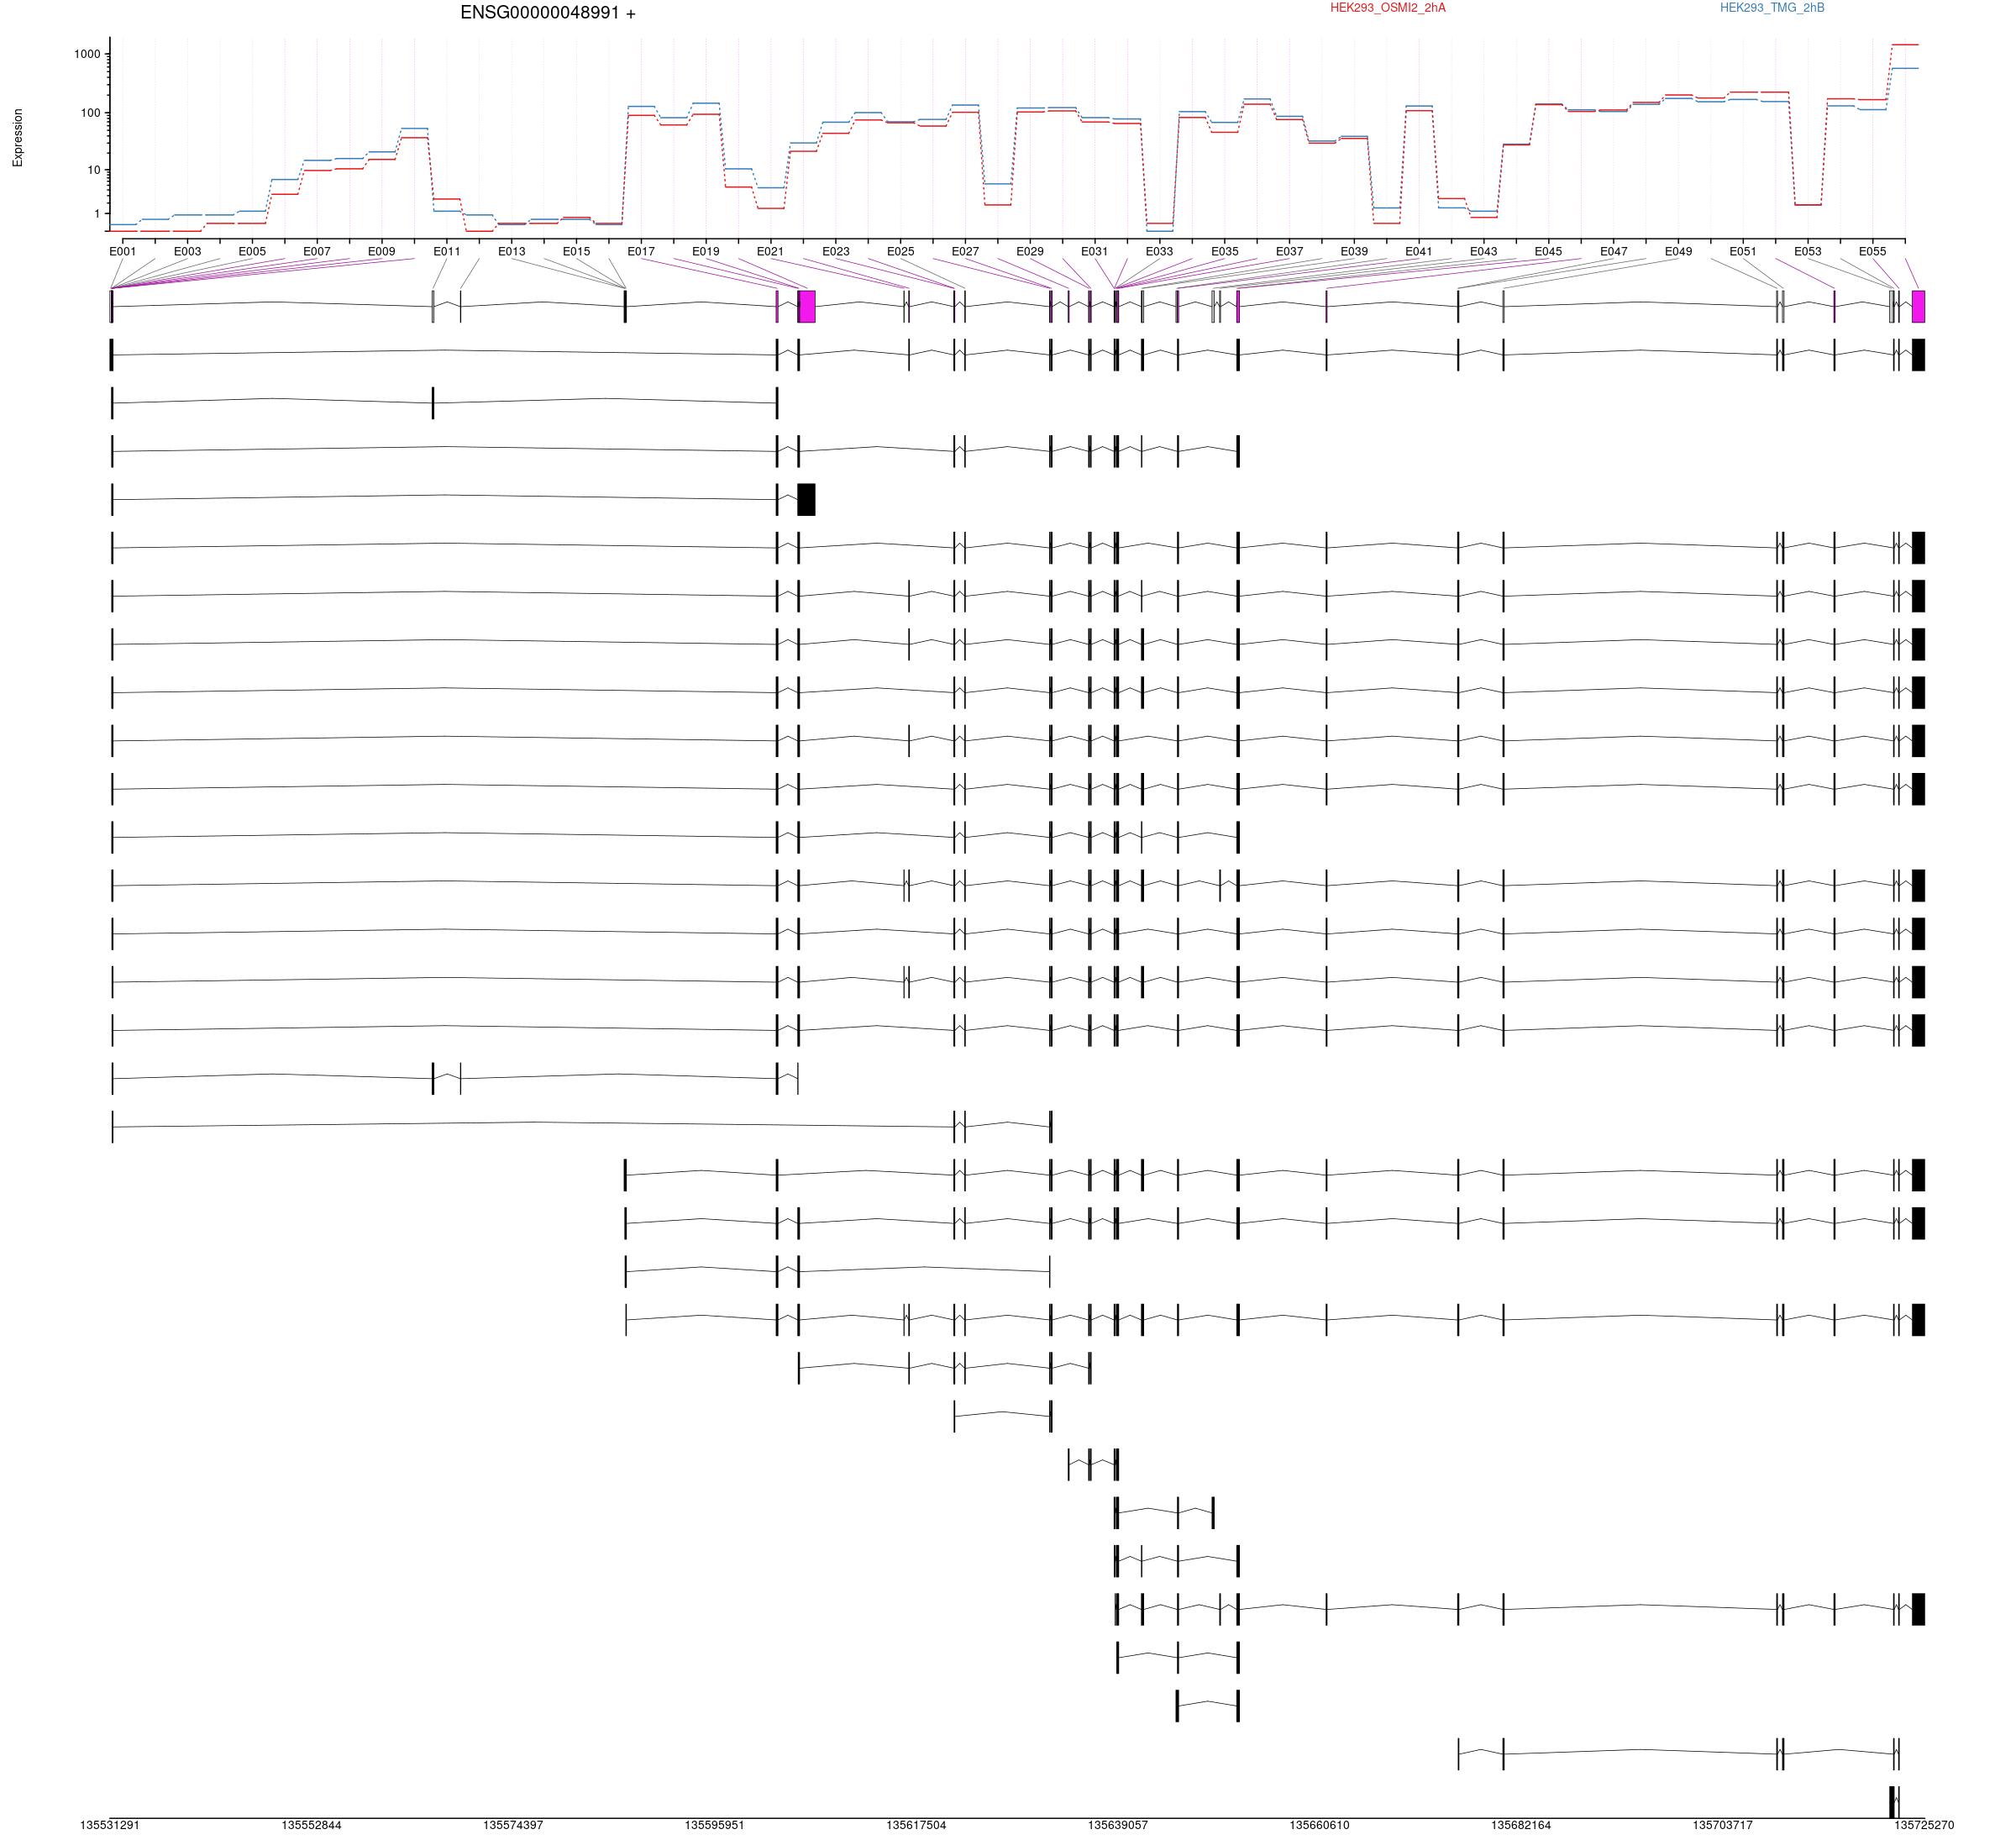Click genomic coordinate 135617504
Viewport: 2016px width, 1840px height.
coord(916,1825)
